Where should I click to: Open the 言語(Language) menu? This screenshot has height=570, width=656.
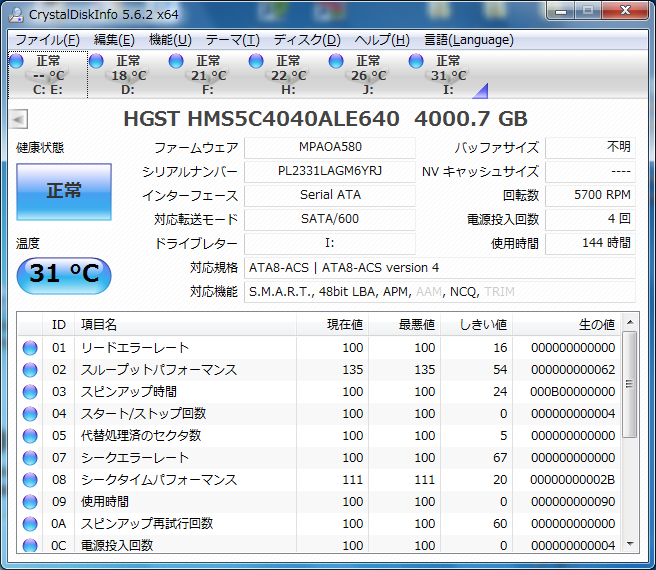[469, 40]
